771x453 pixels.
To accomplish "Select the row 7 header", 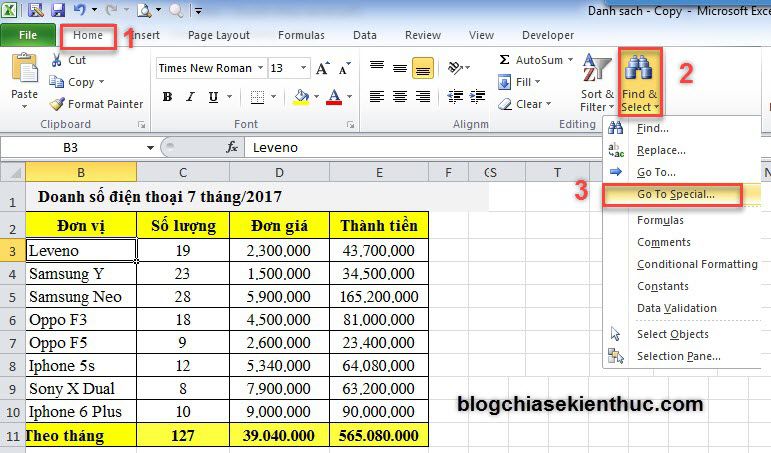I will coord(12,343).
